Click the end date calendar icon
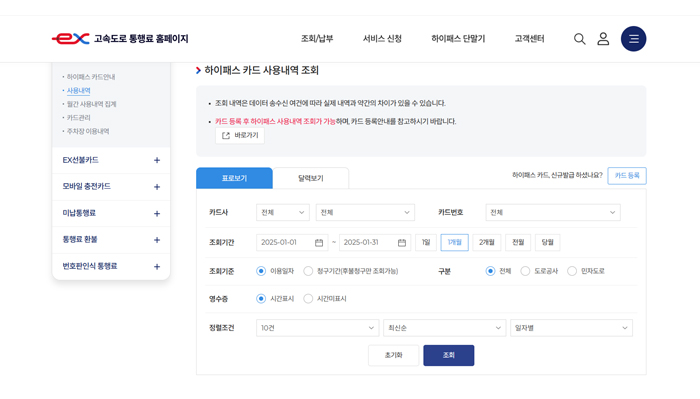The width and height of the screenshot is (700, 399). [402, 242]
